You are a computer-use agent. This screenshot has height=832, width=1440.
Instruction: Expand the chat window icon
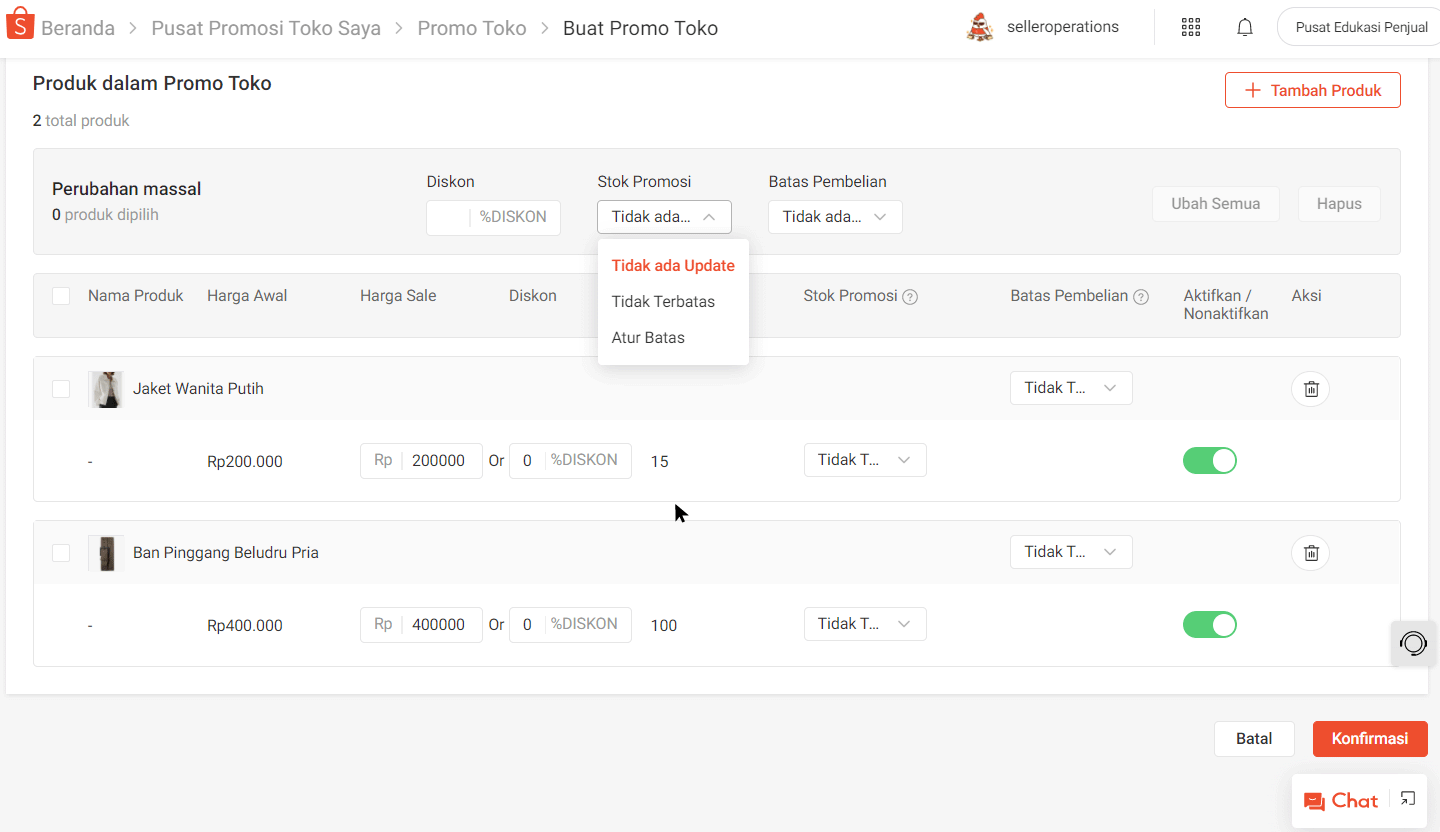1408,798
